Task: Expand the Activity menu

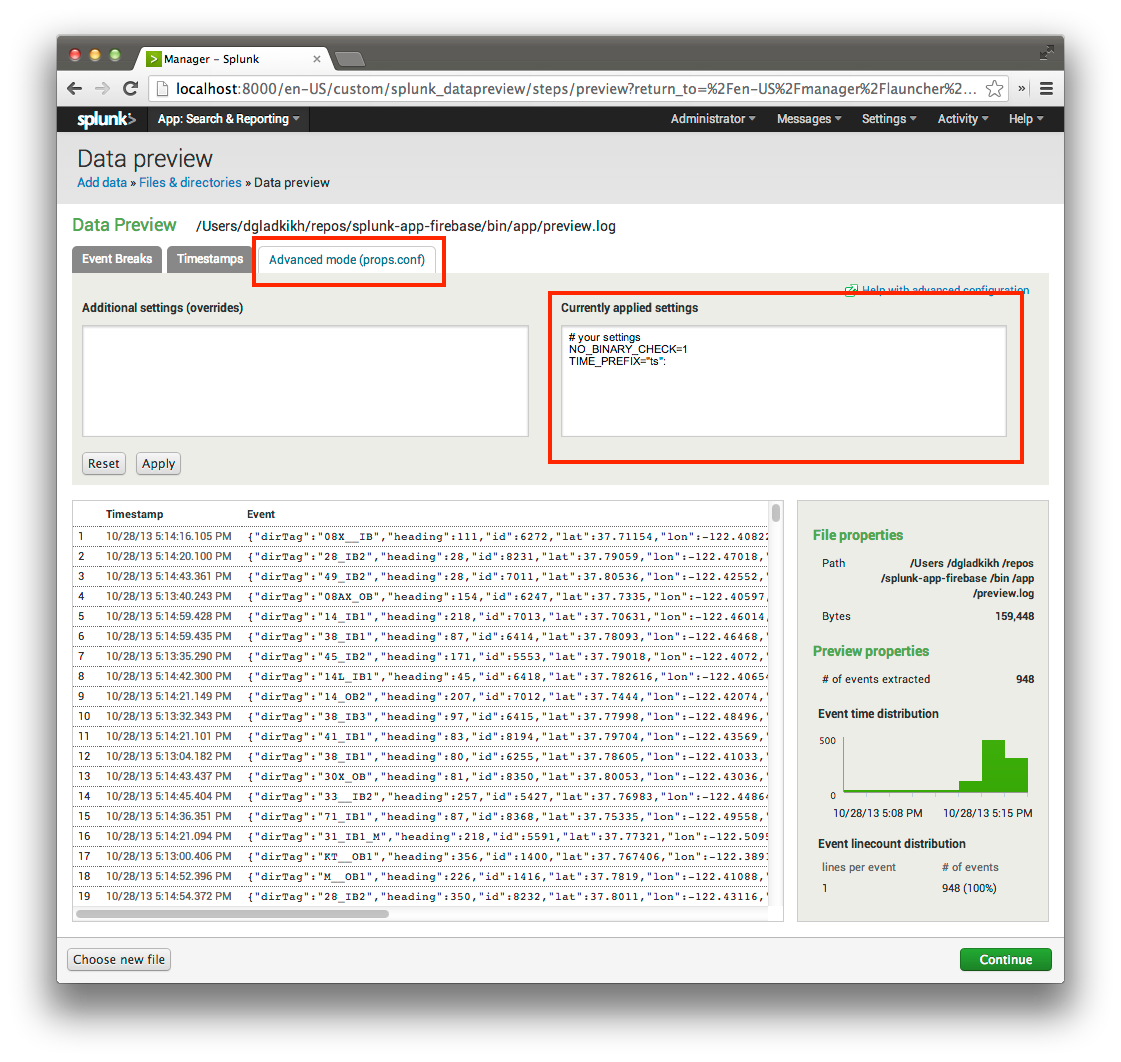Action: coord(963,119)
